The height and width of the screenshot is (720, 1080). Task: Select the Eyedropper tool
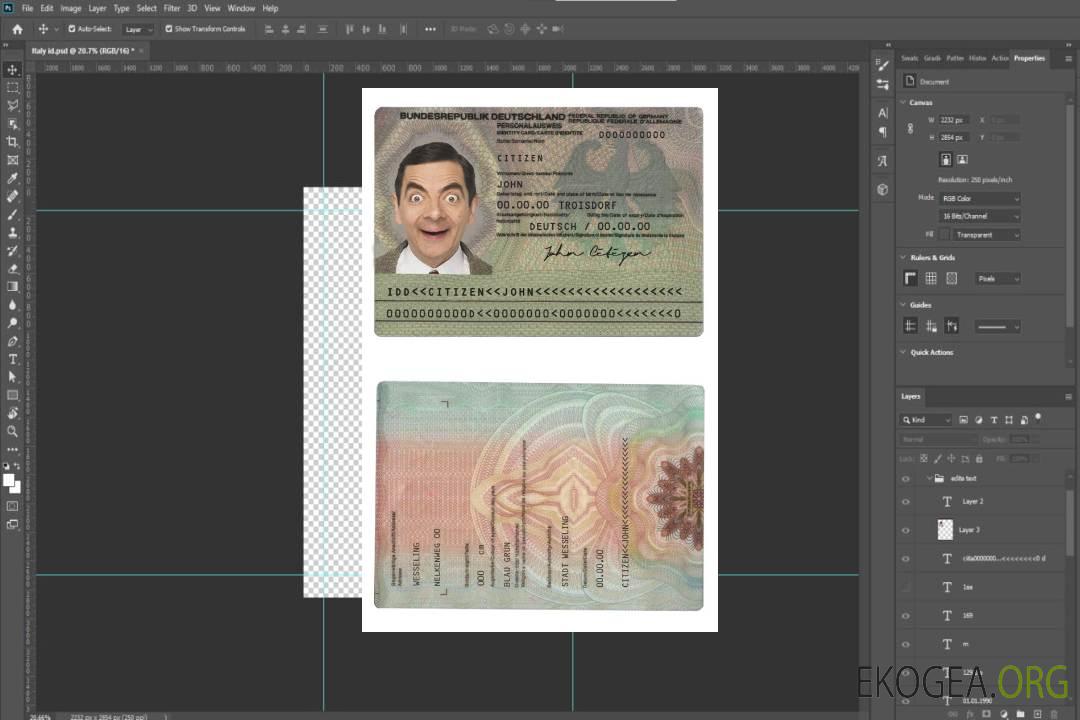point(12,178)
